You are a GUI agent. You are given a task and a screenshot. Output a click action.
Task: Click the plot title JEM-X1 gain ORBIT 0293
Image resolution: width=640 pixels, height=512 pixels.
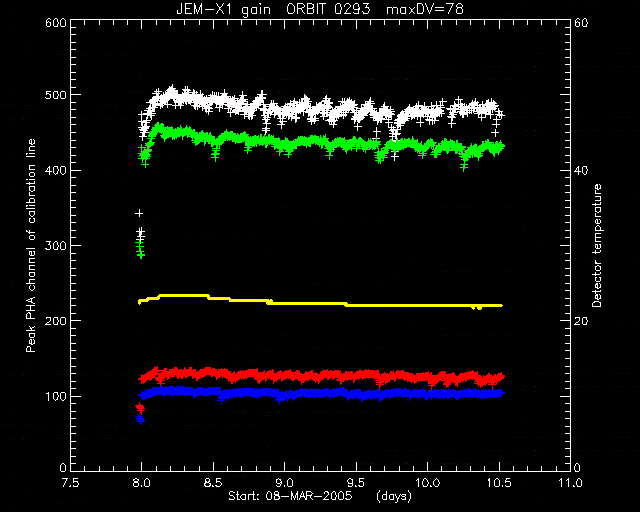[273, 9]
